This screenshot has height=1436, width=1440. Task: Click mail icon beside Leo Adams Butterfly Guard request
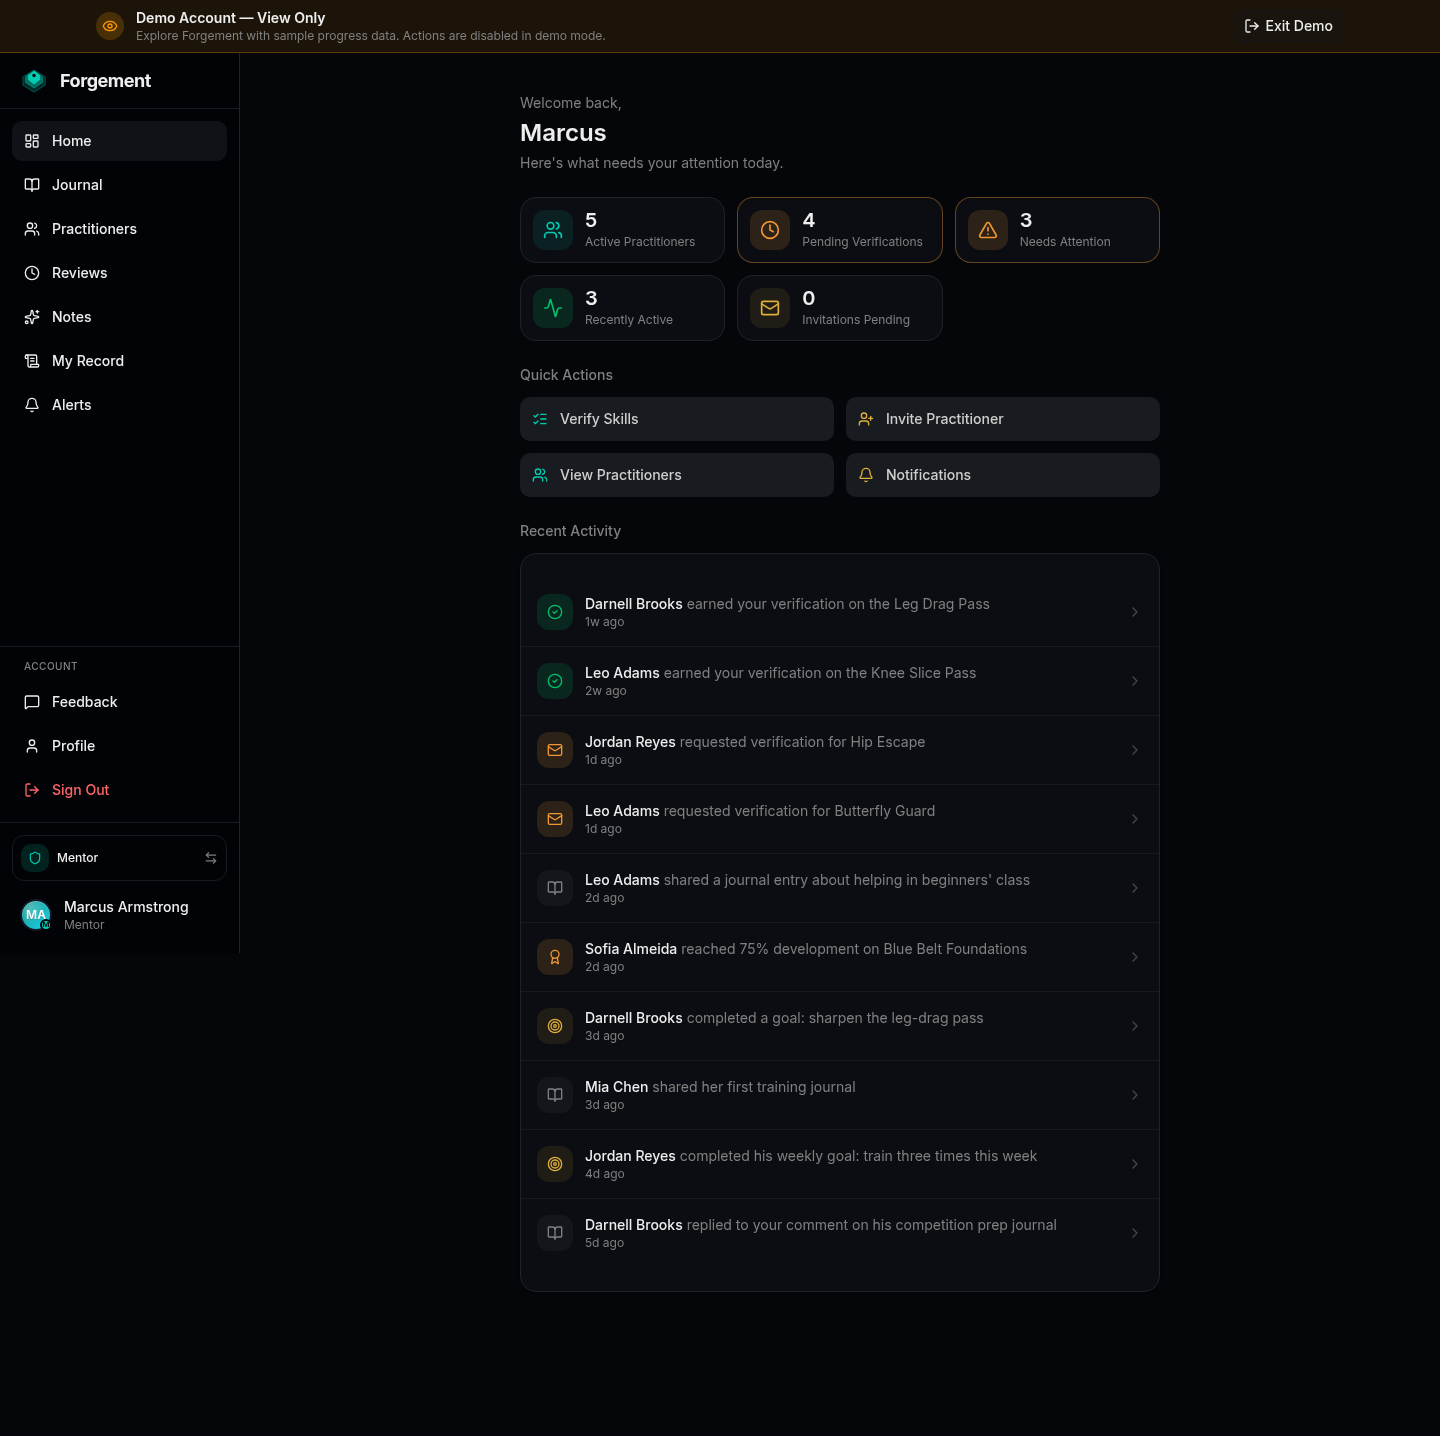(x=555, y=819)
